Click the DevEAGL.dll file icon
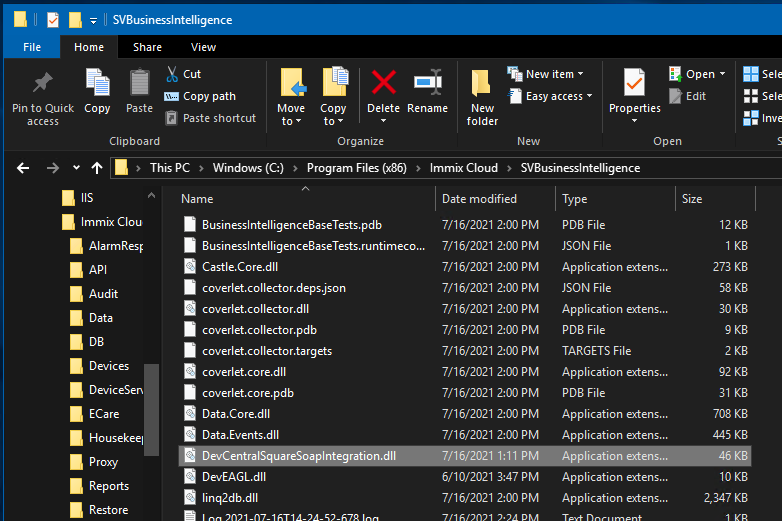This screenshot has width=782, height=521. tap(190, 477)
